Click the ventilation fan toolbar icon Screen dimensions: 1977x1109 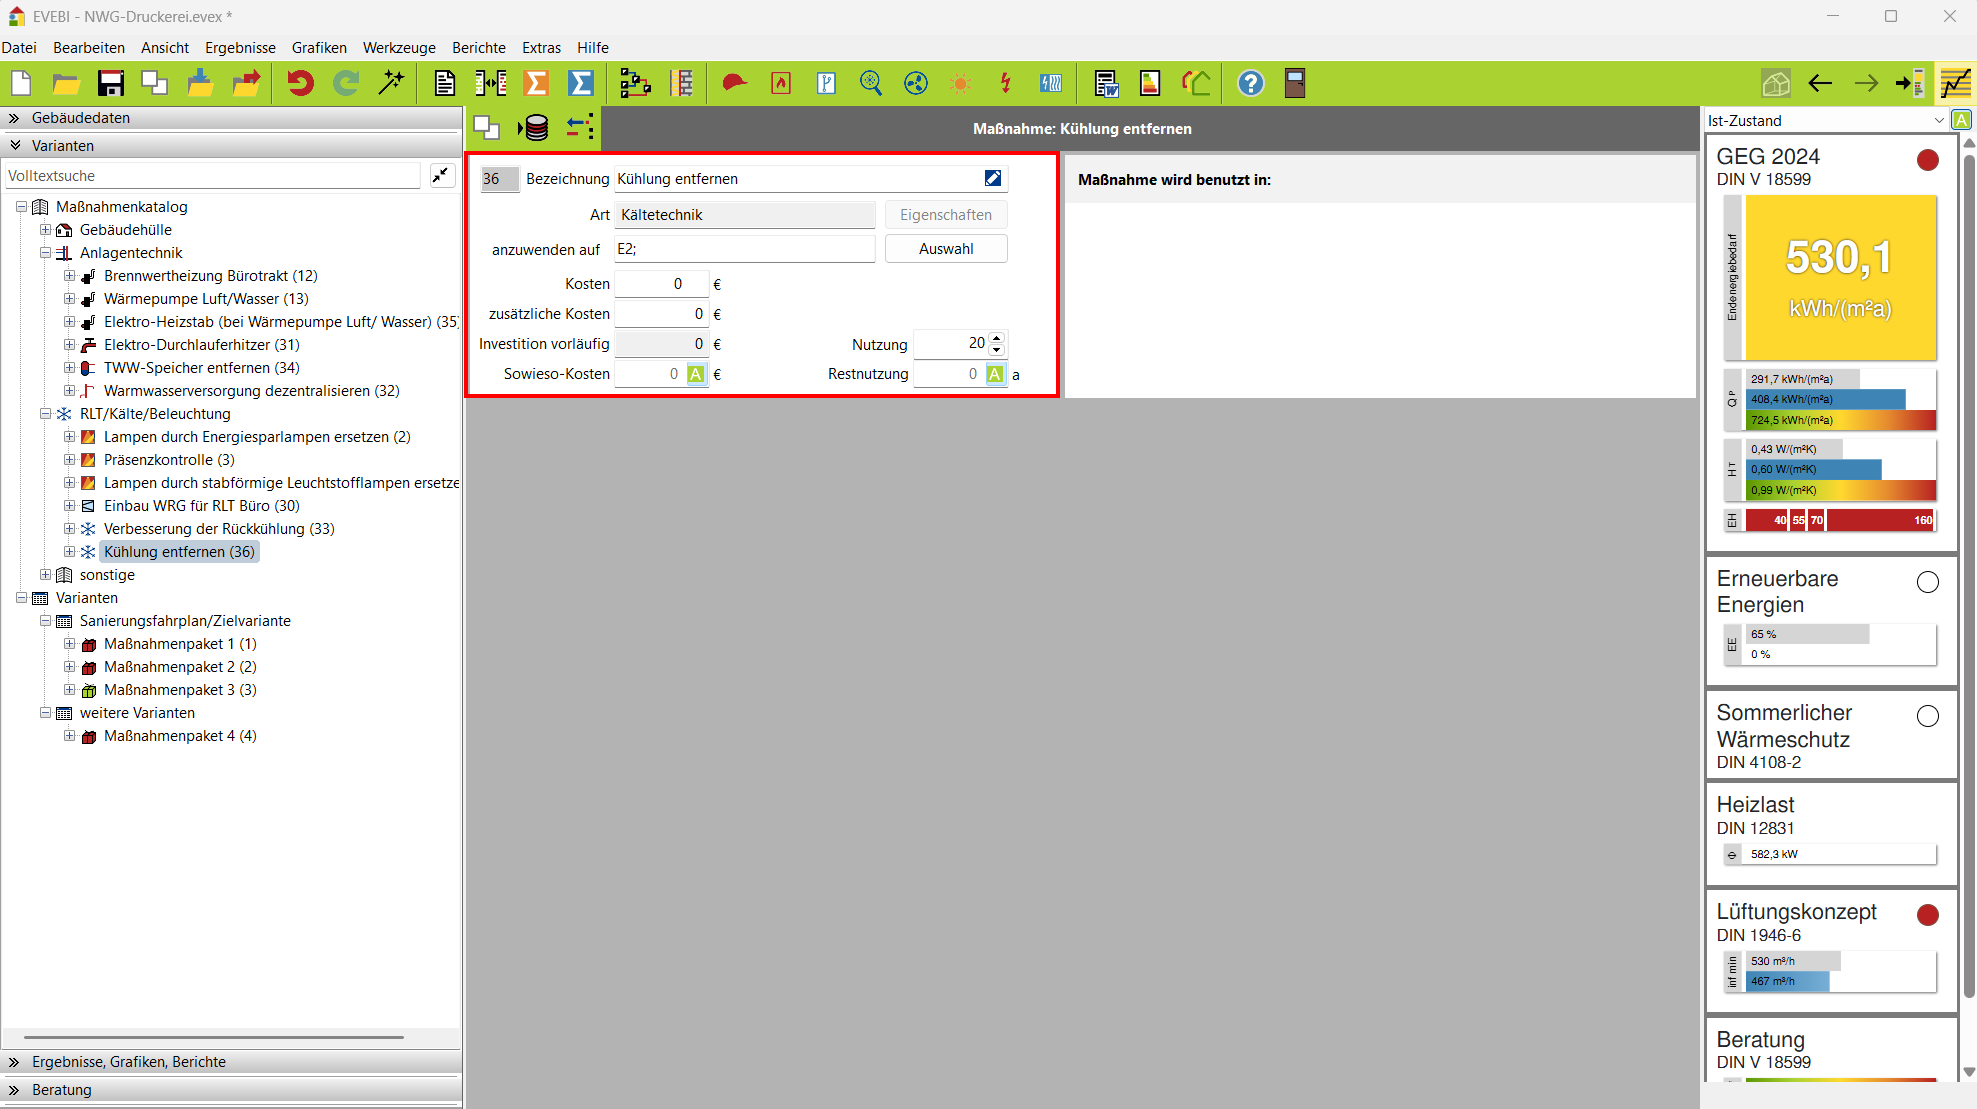[915, 84]
